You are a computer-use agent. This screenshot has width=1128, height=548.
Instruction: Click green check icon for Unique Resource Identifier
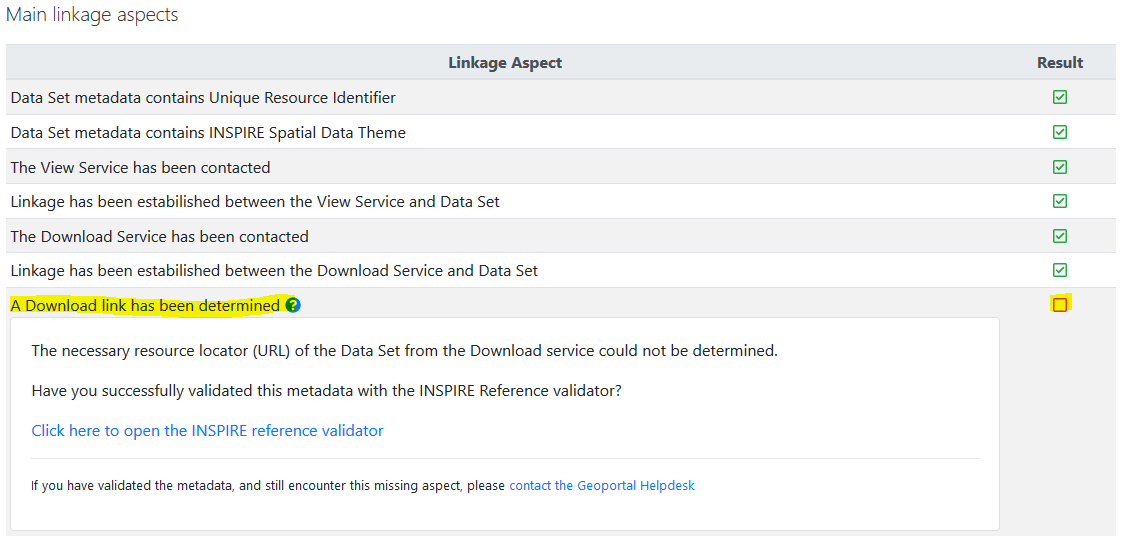pyautogui.click(x=1060, y=97)
